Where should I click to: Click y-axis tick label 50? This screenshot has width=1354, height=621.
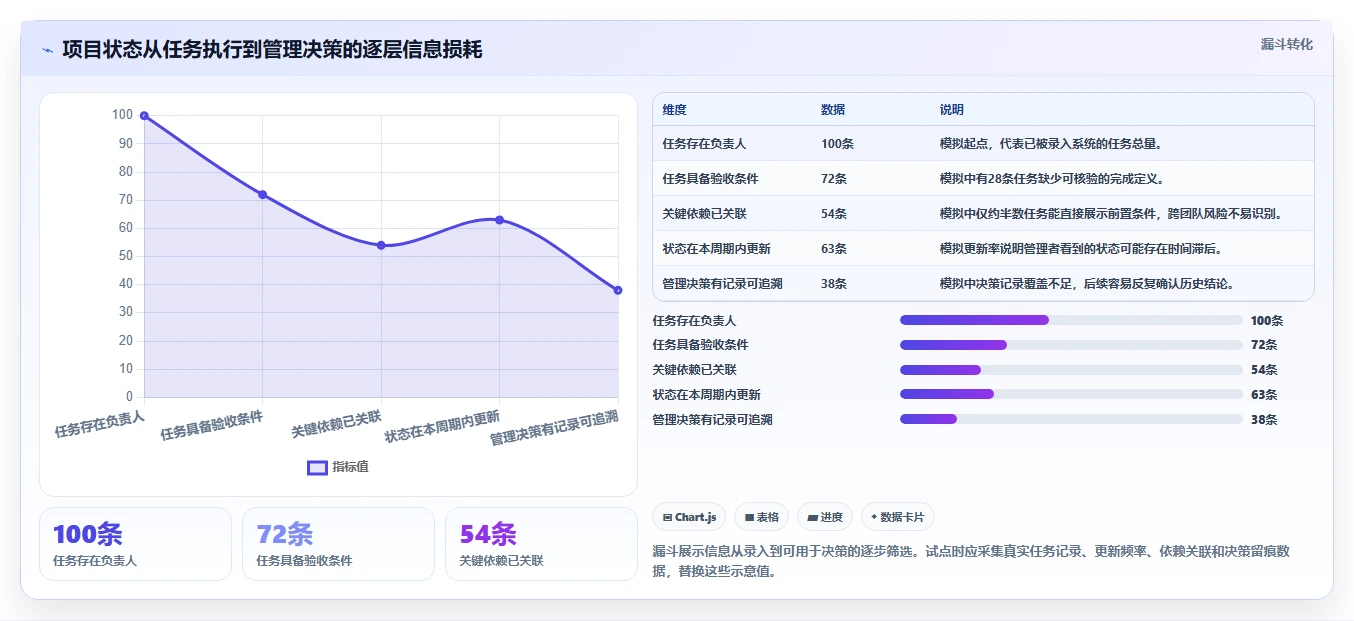pyautogui.click(x=125, y=256)
